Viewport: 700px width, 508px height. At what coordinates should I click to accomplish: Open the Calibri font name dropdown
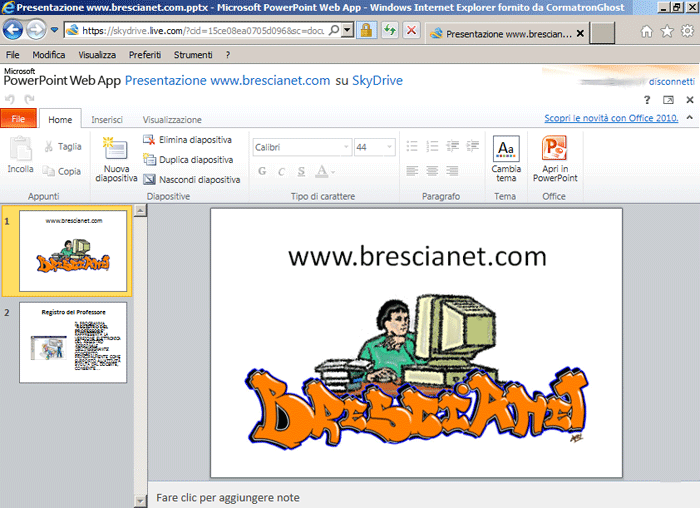point(346,147)
